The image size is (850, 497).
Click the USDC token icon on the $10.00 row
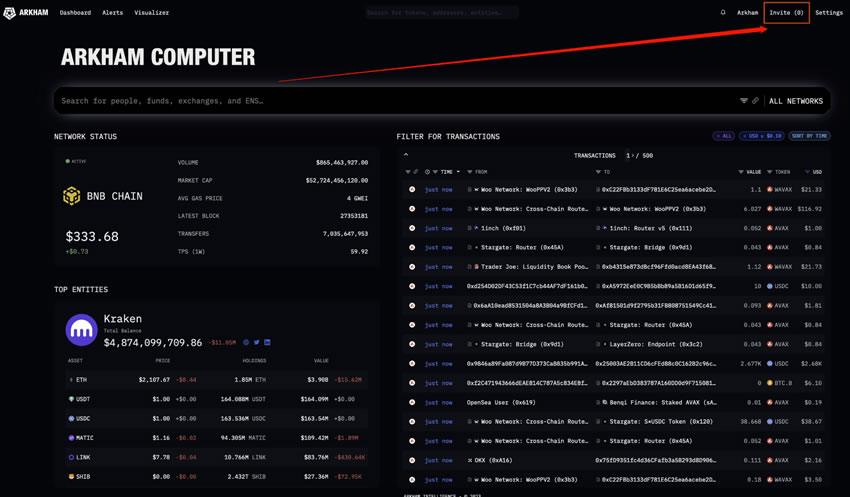click(x=769, y=286)
